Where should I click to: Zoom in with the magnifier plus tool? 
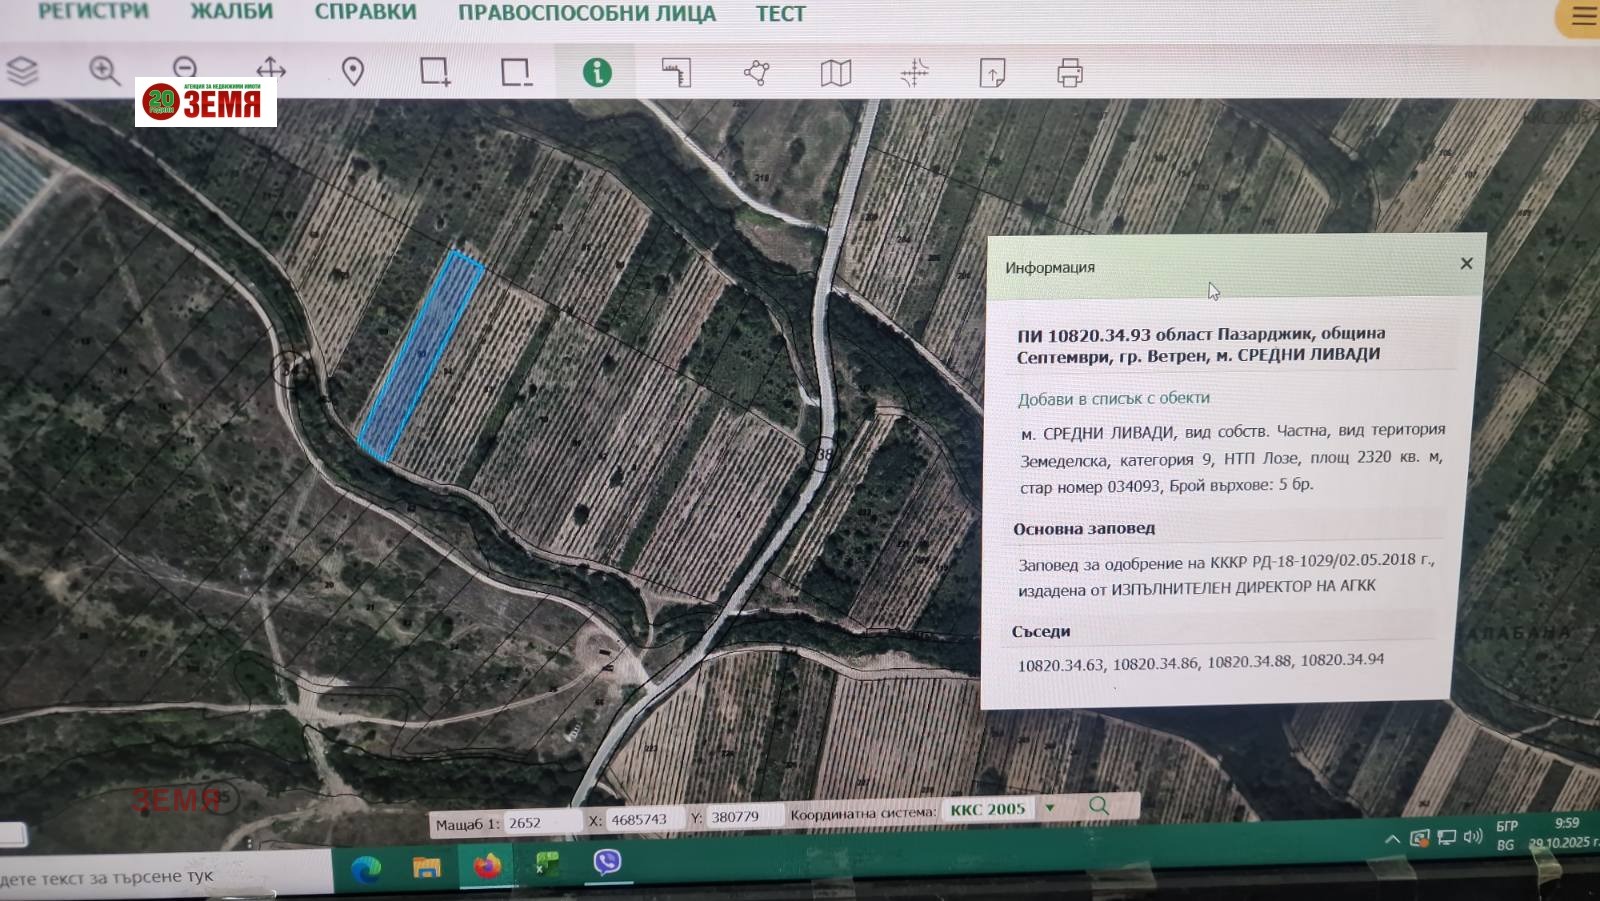tap(104, 71)
